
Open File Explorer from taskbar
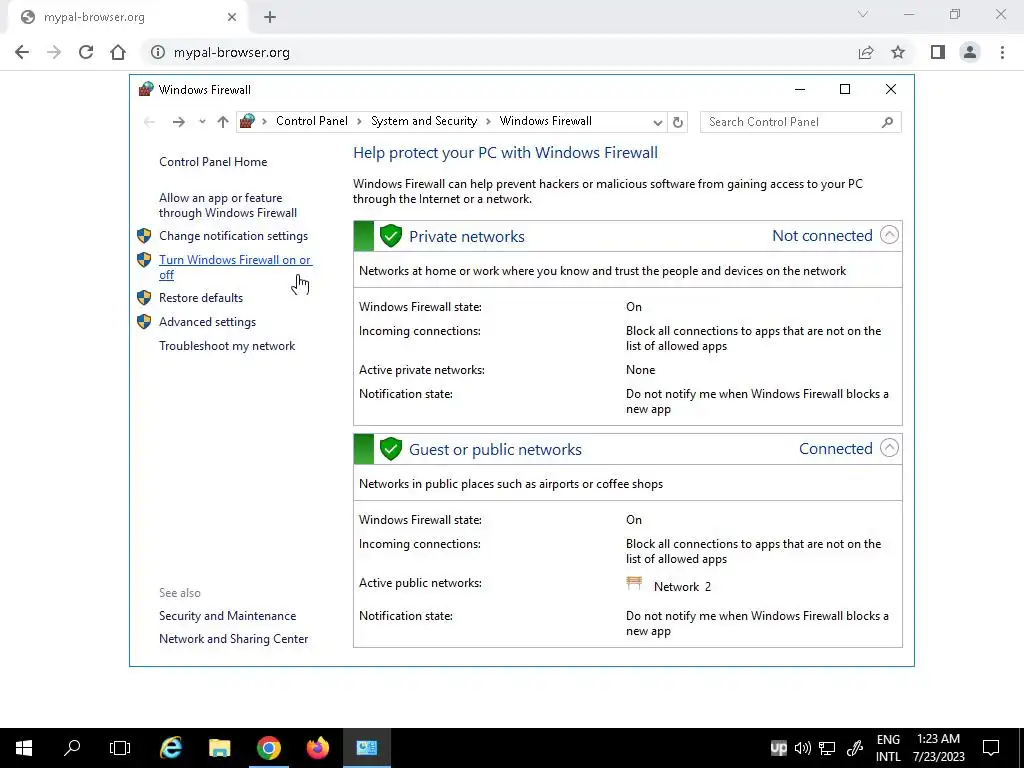click(x=220, y=748)
